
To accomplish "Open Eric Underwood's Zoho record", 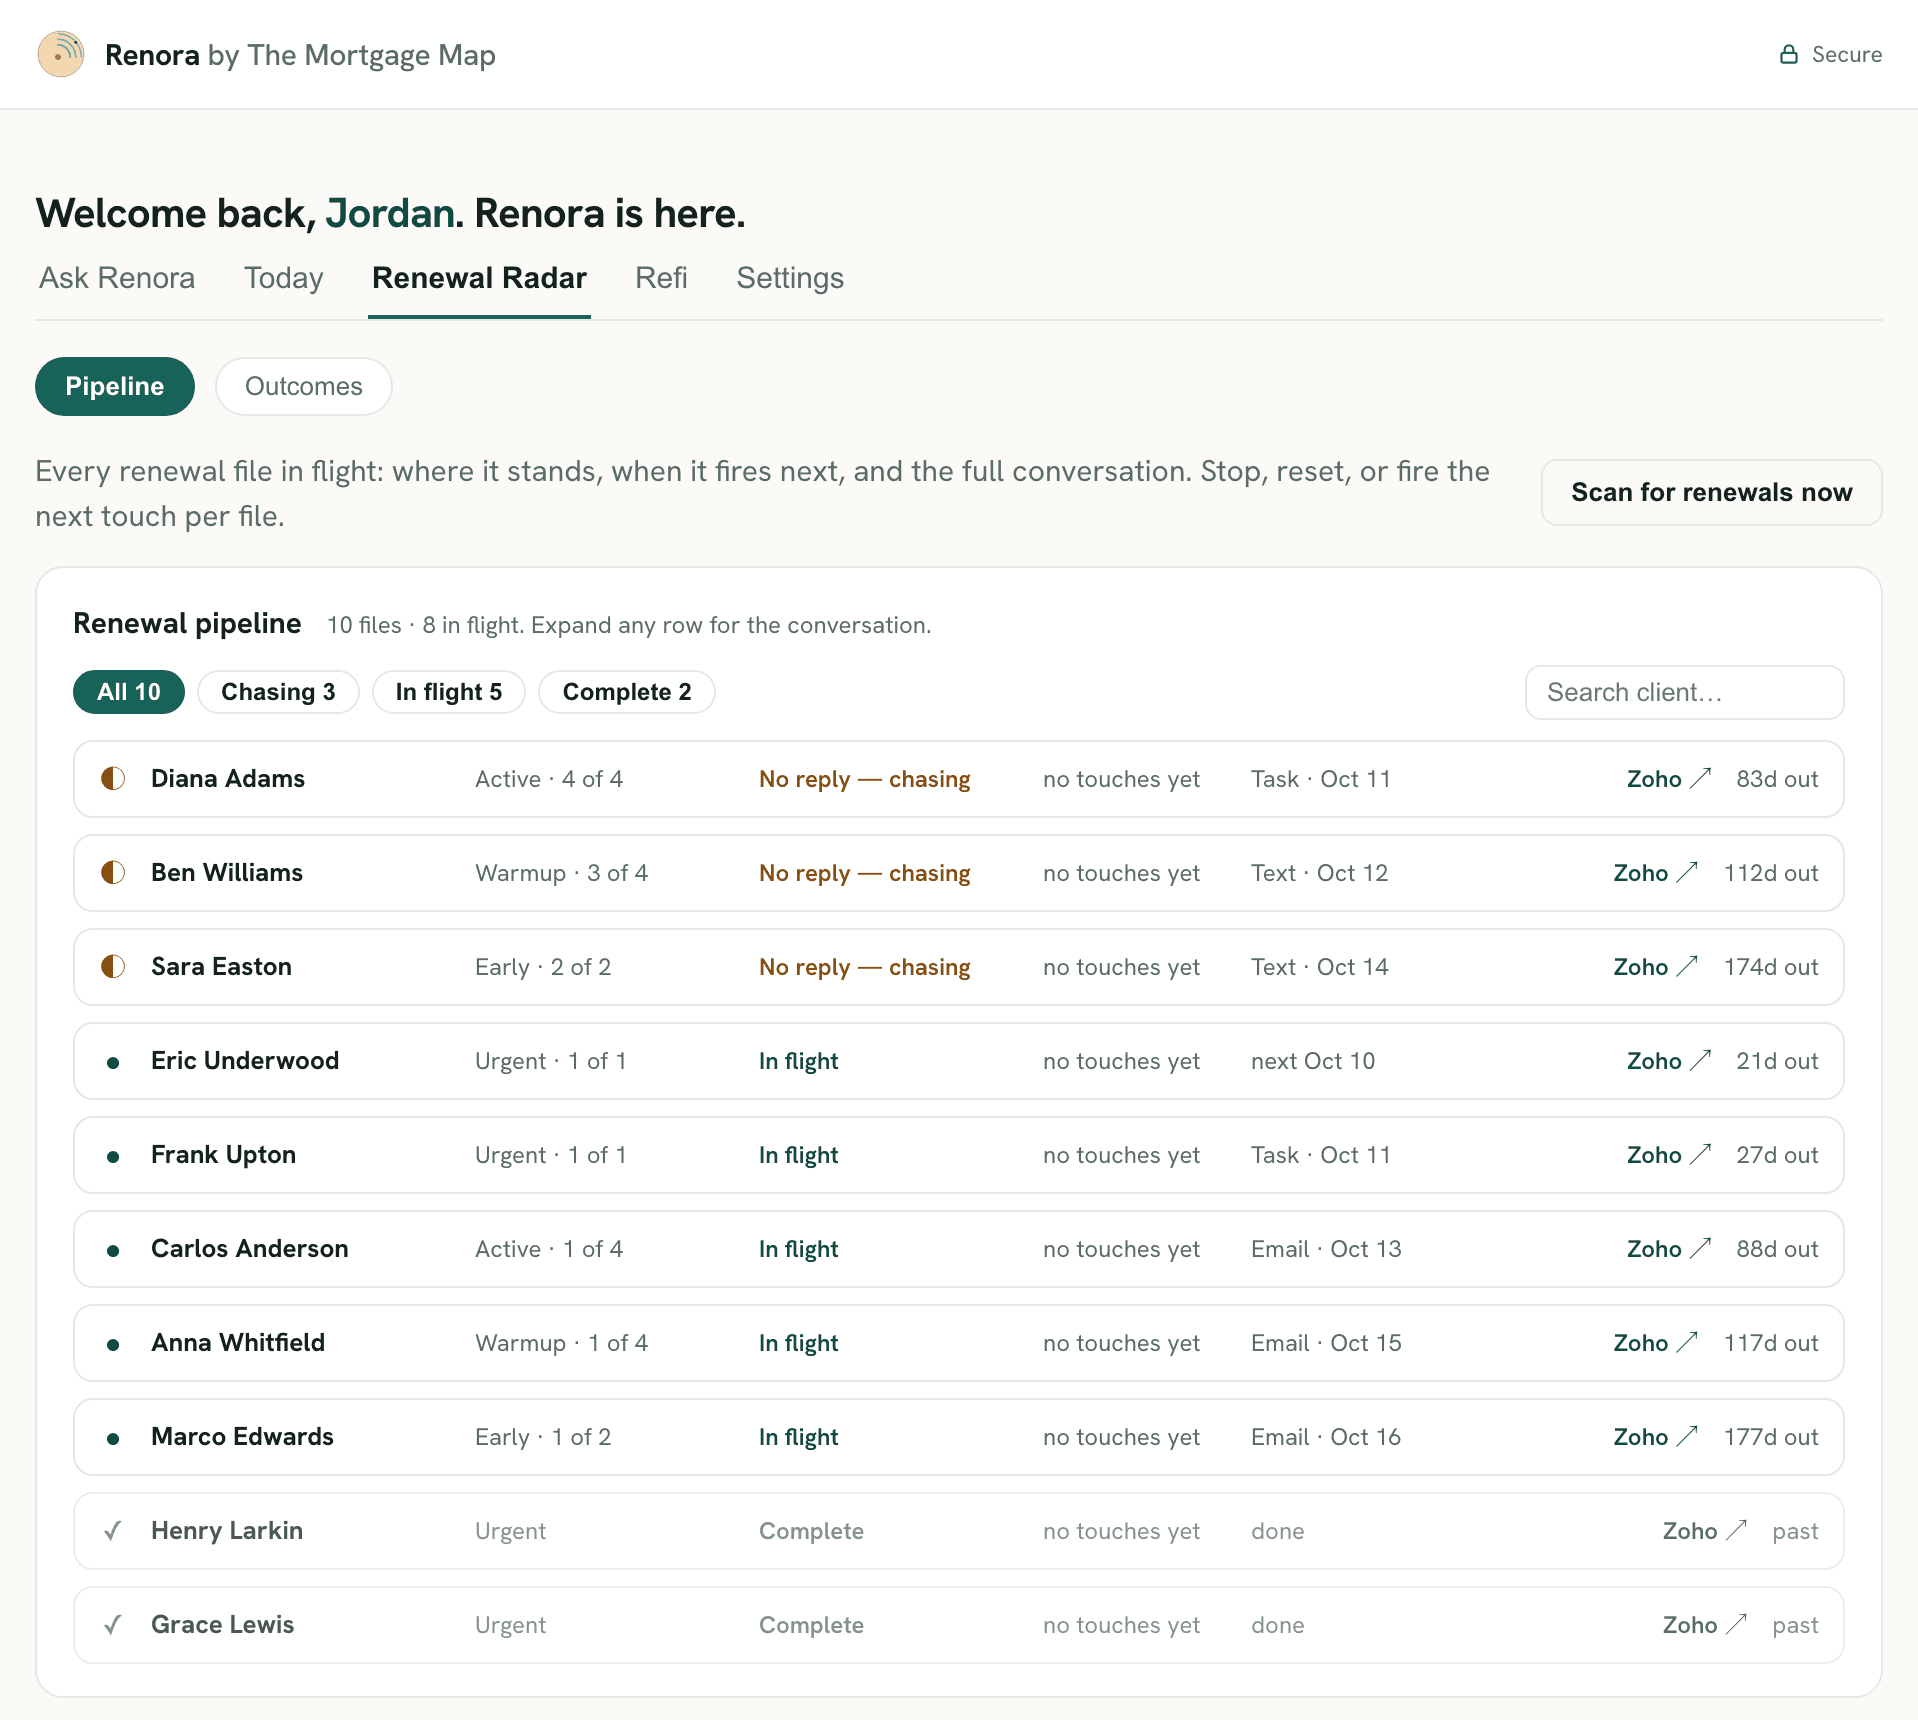I will click(1669, 1061).
